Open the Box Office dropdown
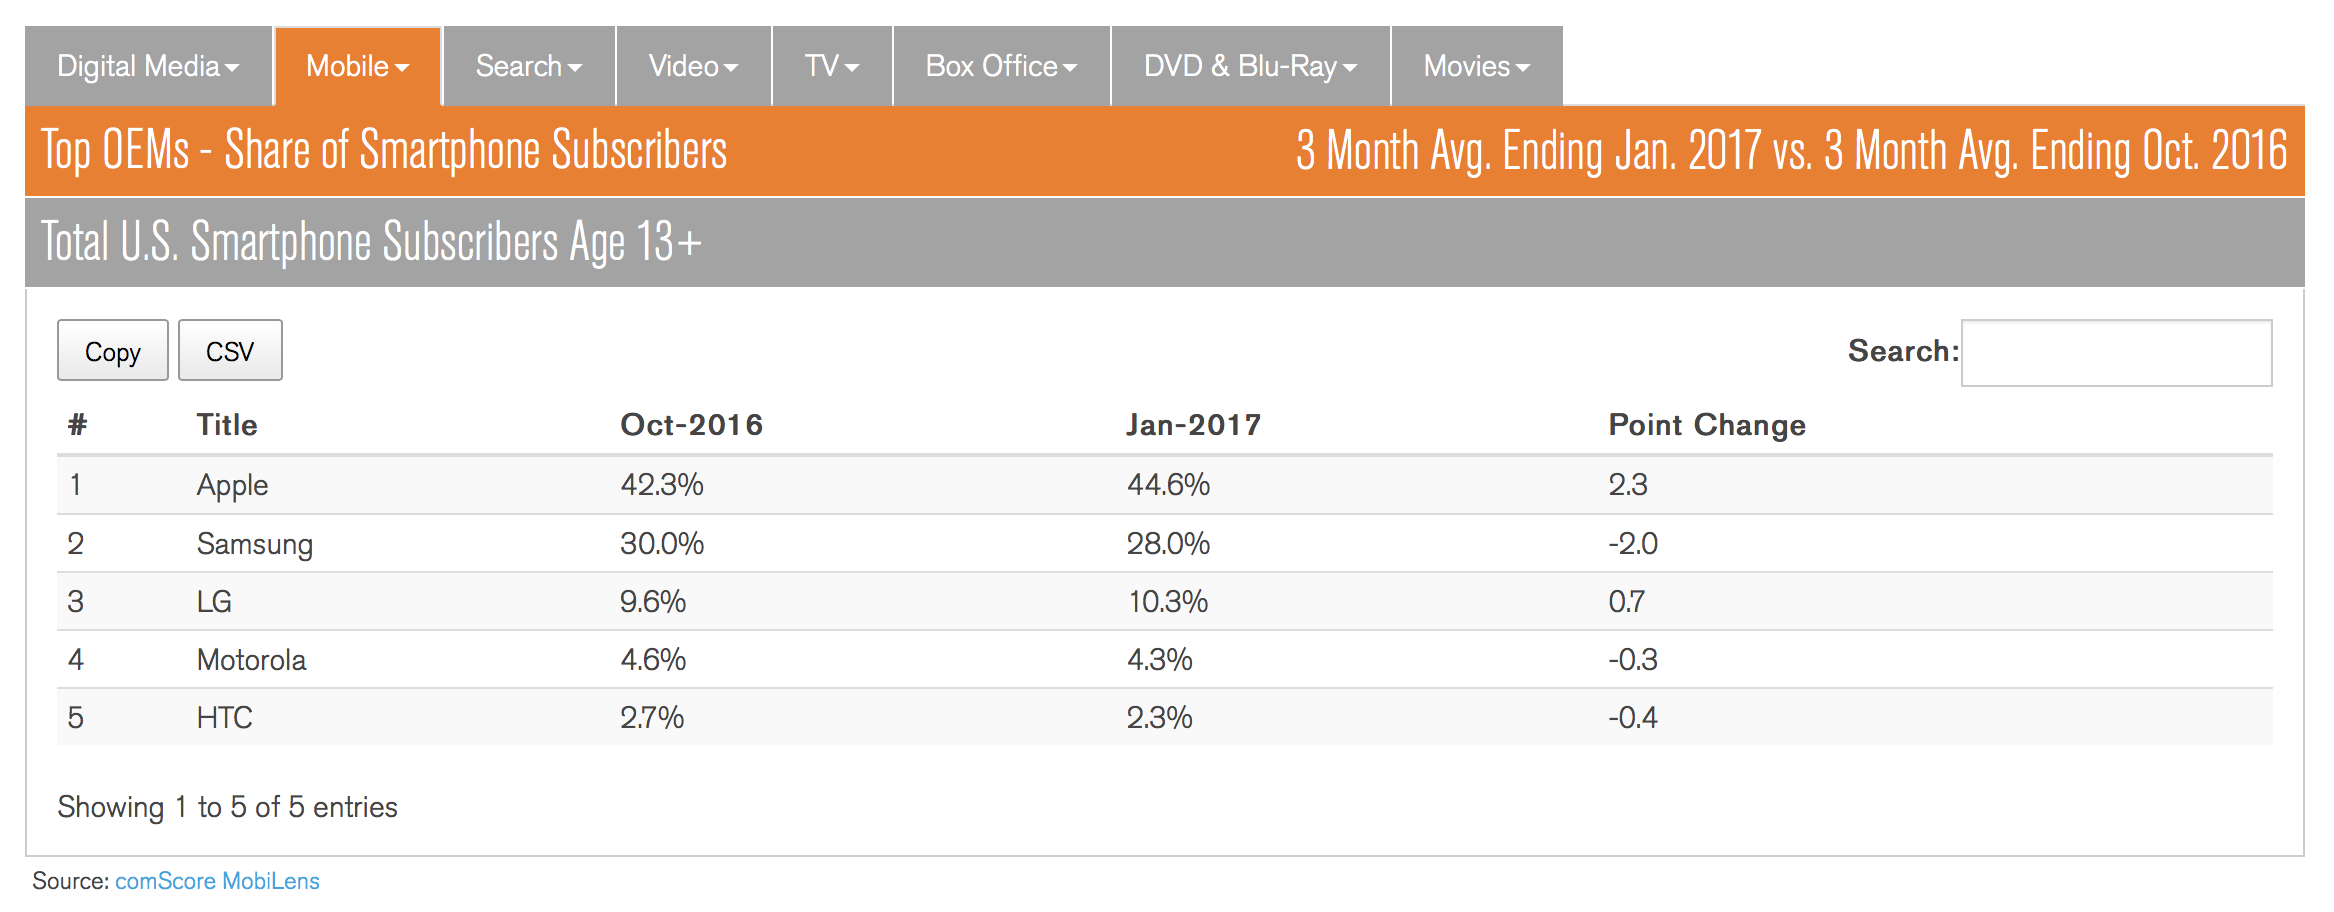 pos(1001,66)
